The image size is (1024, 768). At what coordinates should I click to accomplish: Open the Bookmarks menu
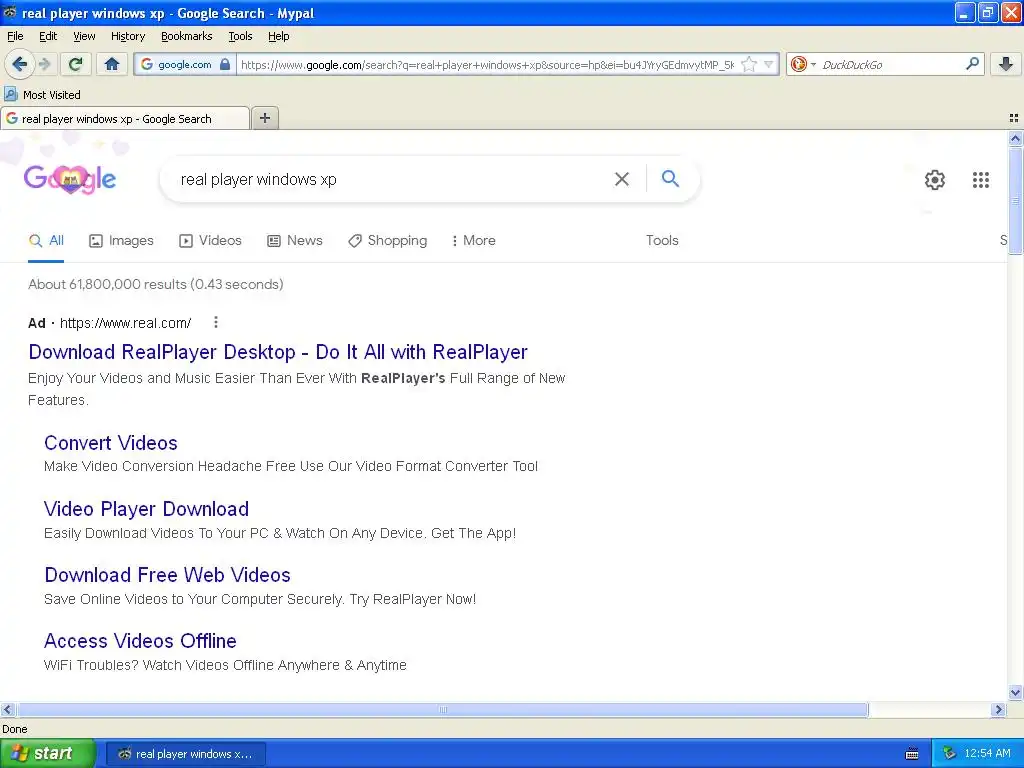click(186, 36)
